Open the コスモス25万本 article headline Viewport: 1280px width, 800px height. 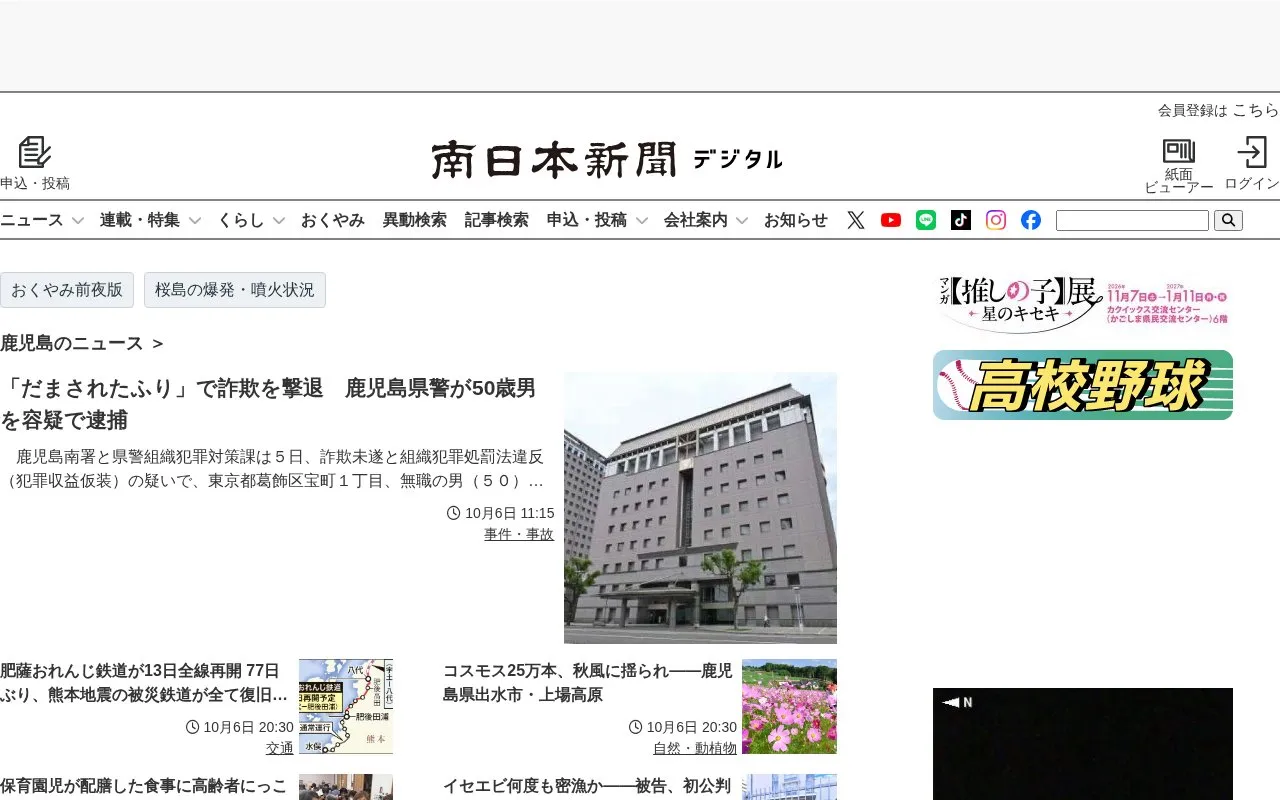pos(588,682)
